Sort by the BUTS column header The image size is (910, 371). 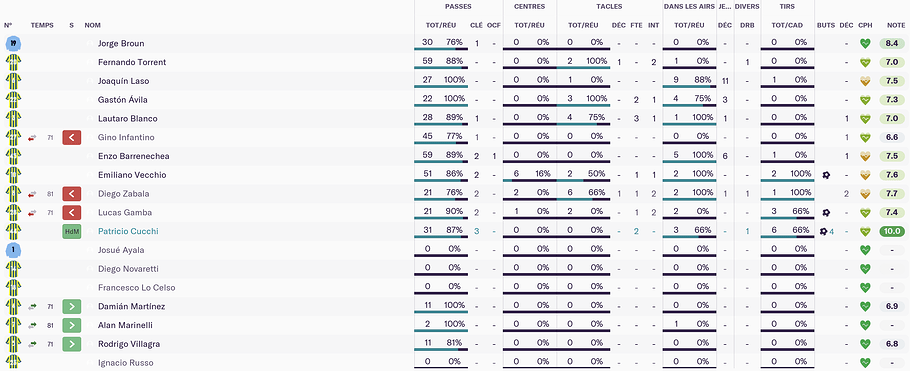pyautogui.click(x=825, y=25)
